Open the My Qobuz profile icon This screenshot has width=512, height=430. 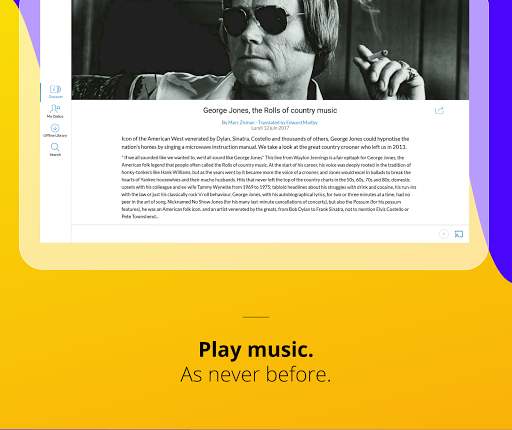(55, 109)
